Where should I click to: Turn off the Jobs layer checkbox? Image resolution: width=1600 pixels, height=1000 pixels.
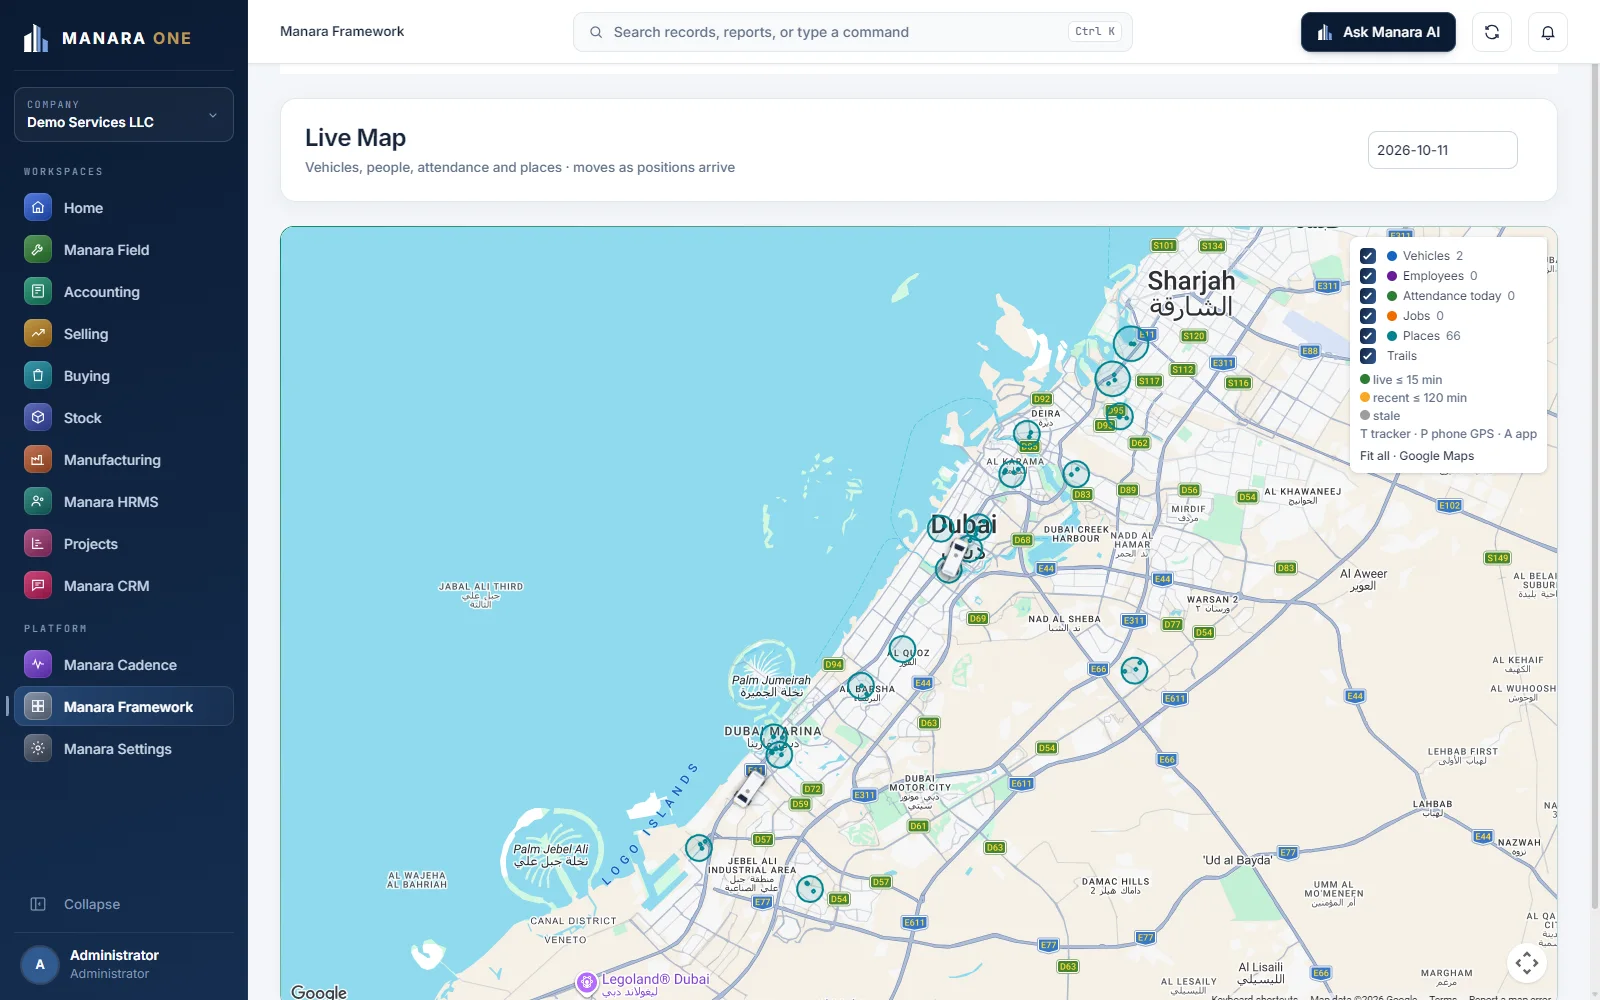pyautogui.click(x=1368, y=316)
